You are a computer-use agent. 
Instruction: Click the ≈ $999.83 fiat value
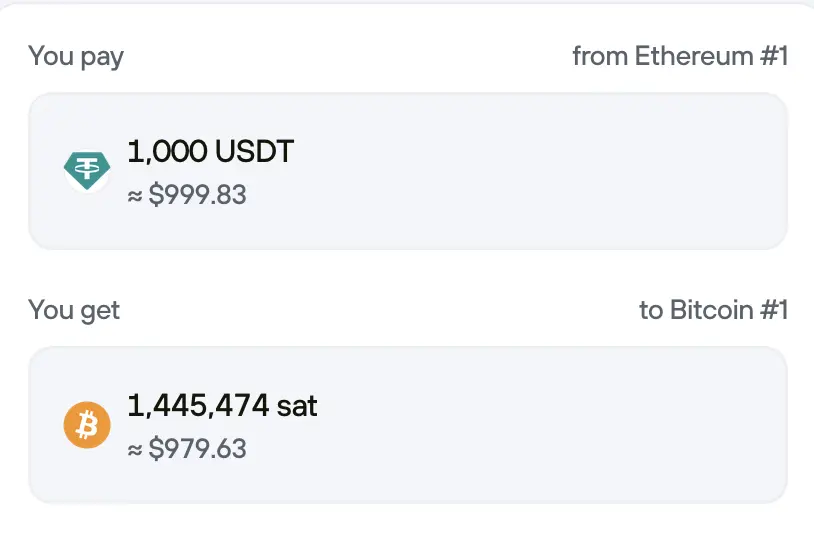click(187, 194)
